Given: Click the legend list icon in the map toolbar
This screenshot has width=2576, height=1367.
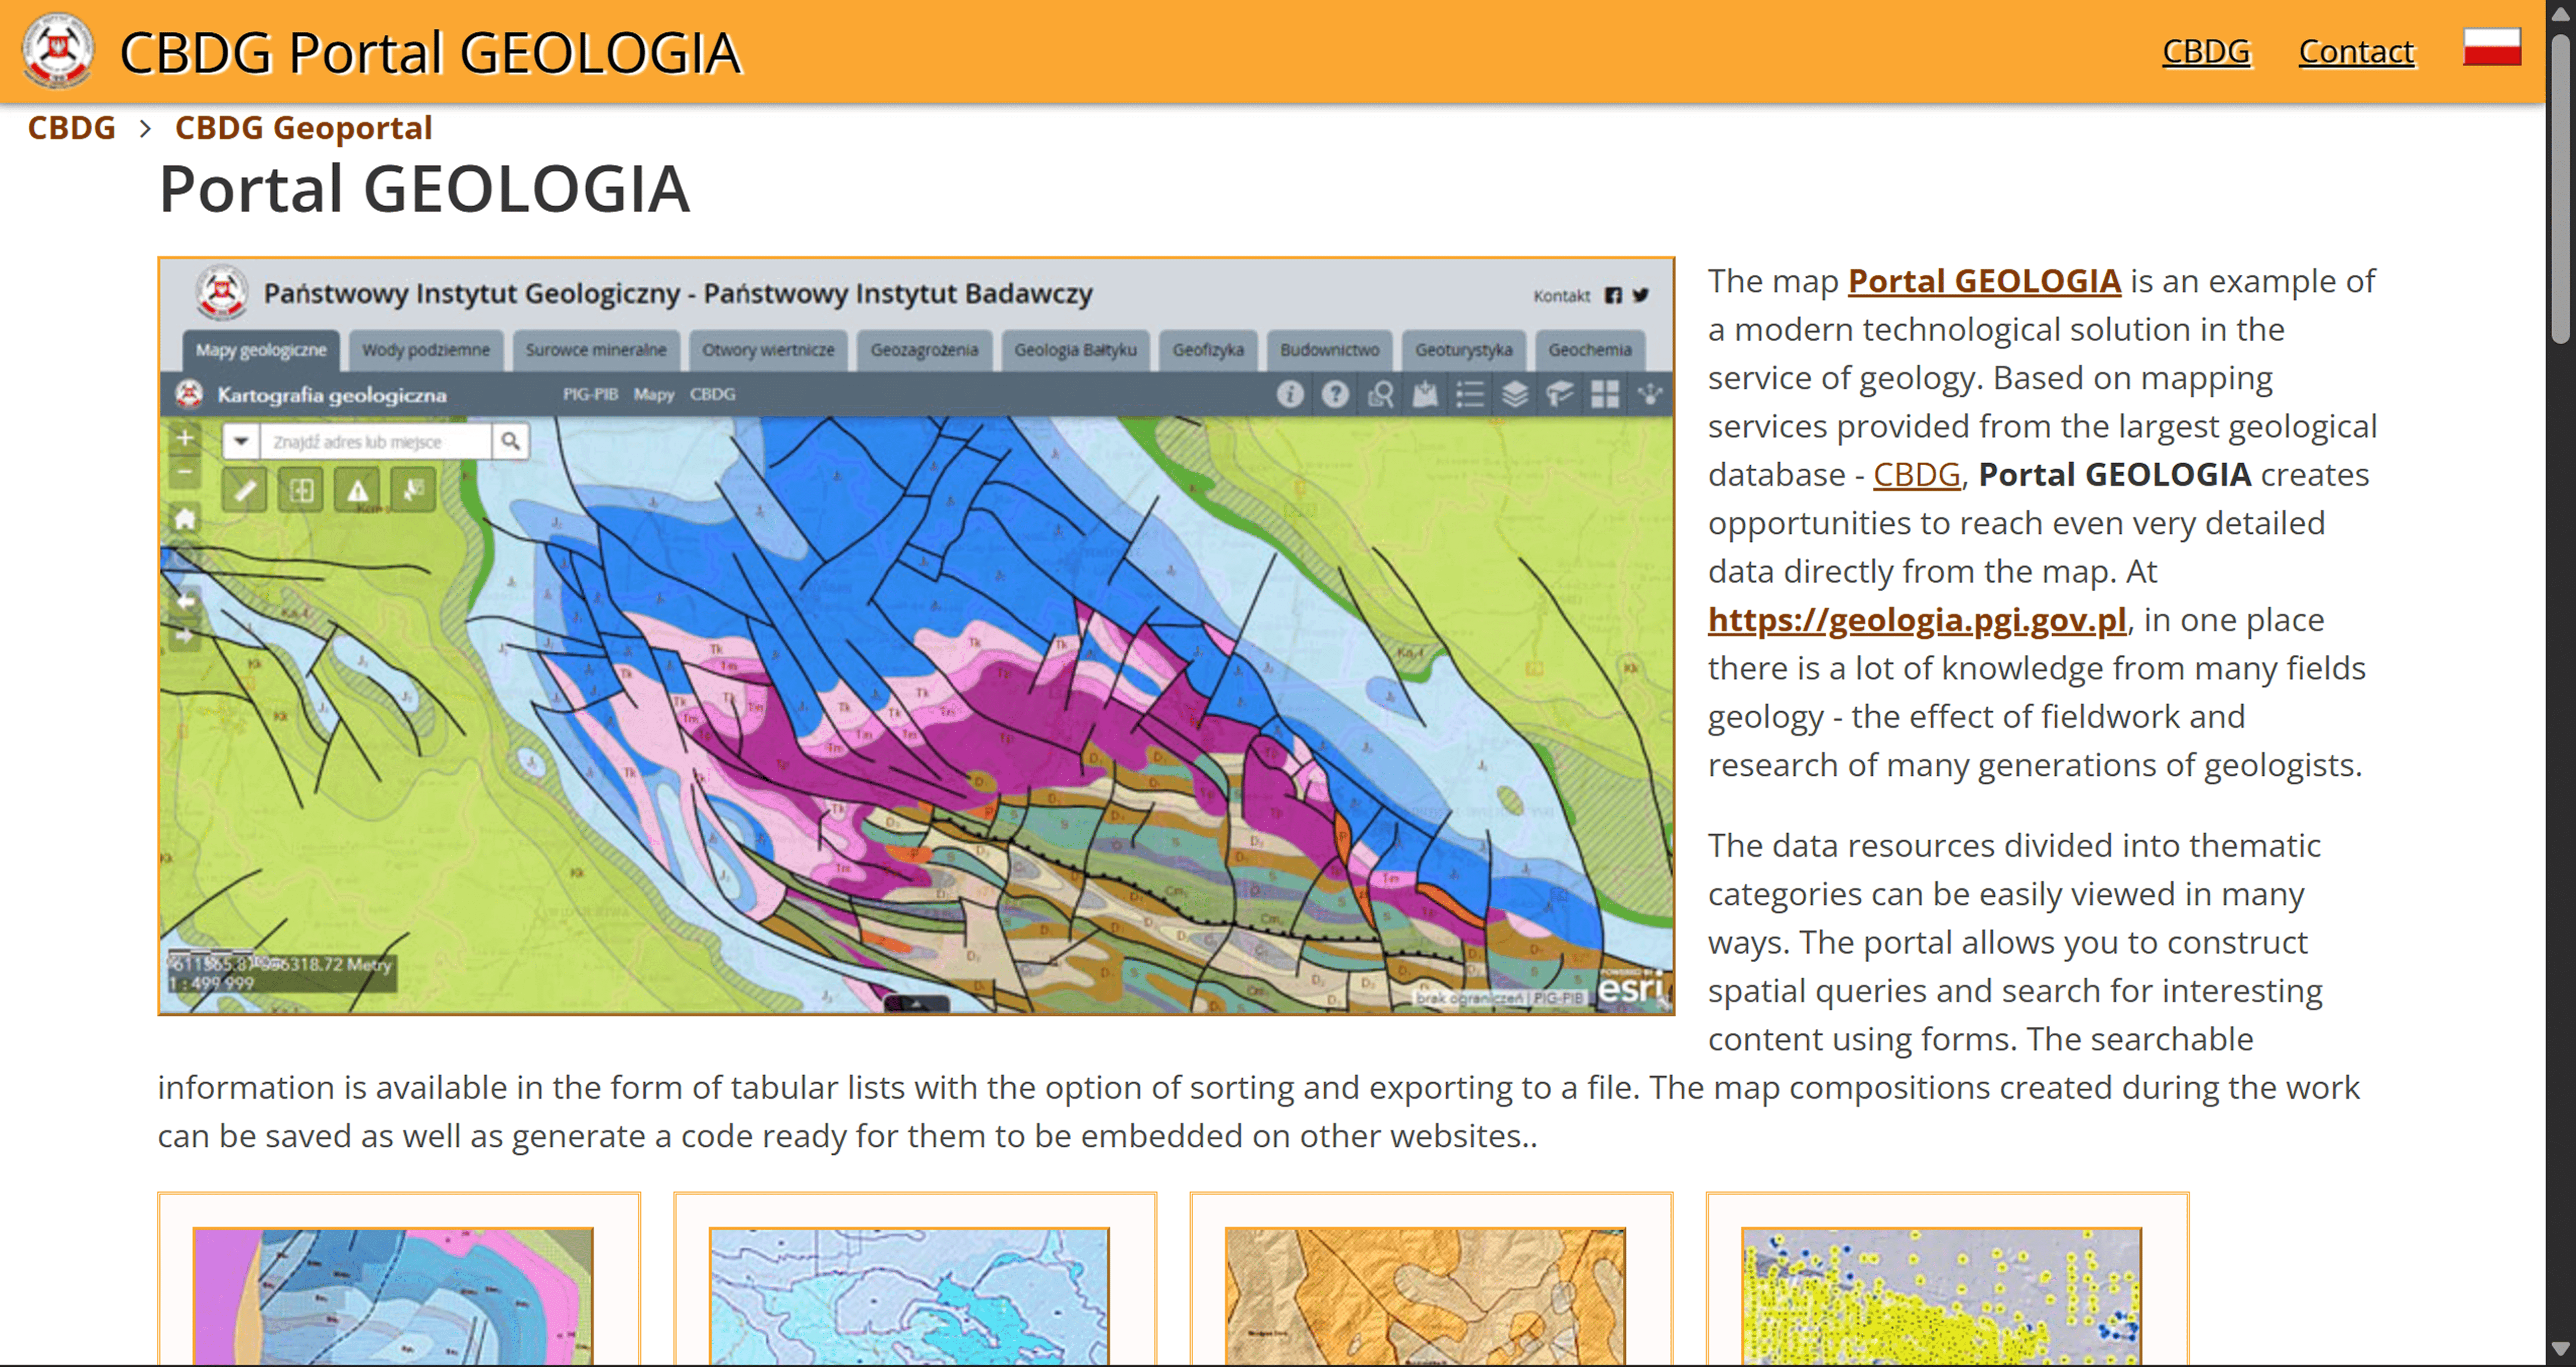Looking at the screenshot, I should click(x=1470, y=394).
